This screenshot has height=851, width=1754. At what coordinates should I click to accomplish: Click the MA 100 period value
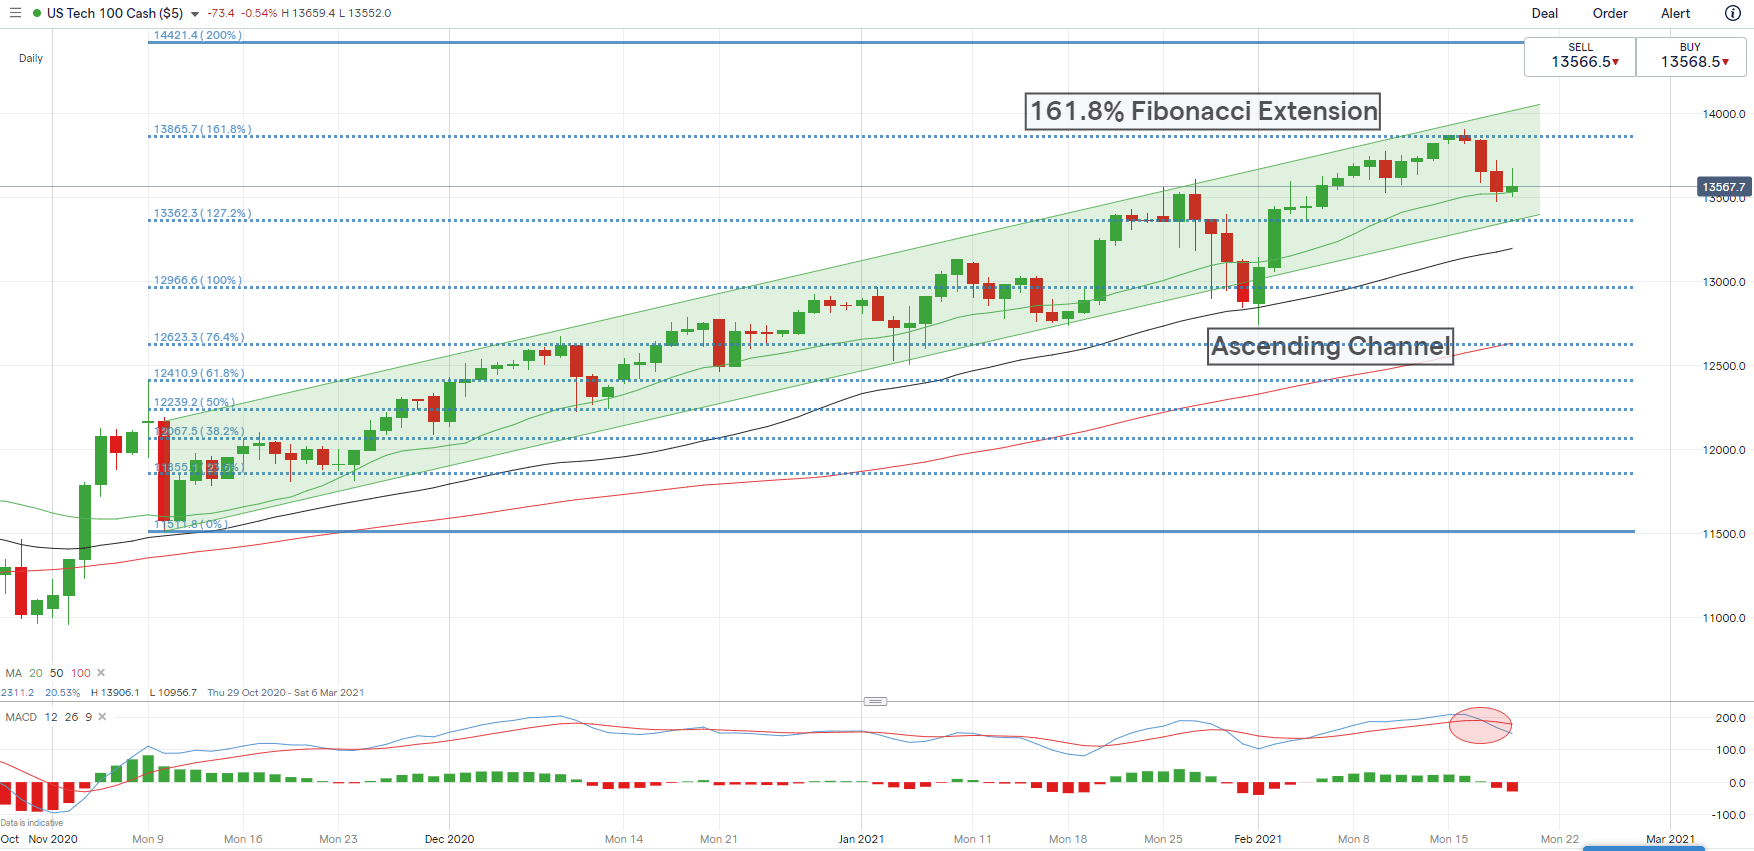click(81, 673)
